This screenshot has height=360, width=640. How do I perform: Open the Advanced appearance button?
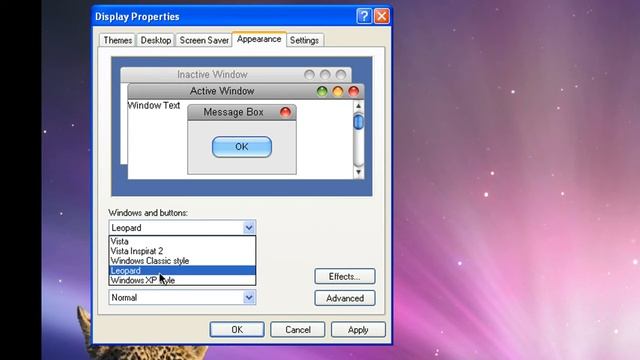coord(344,298)
